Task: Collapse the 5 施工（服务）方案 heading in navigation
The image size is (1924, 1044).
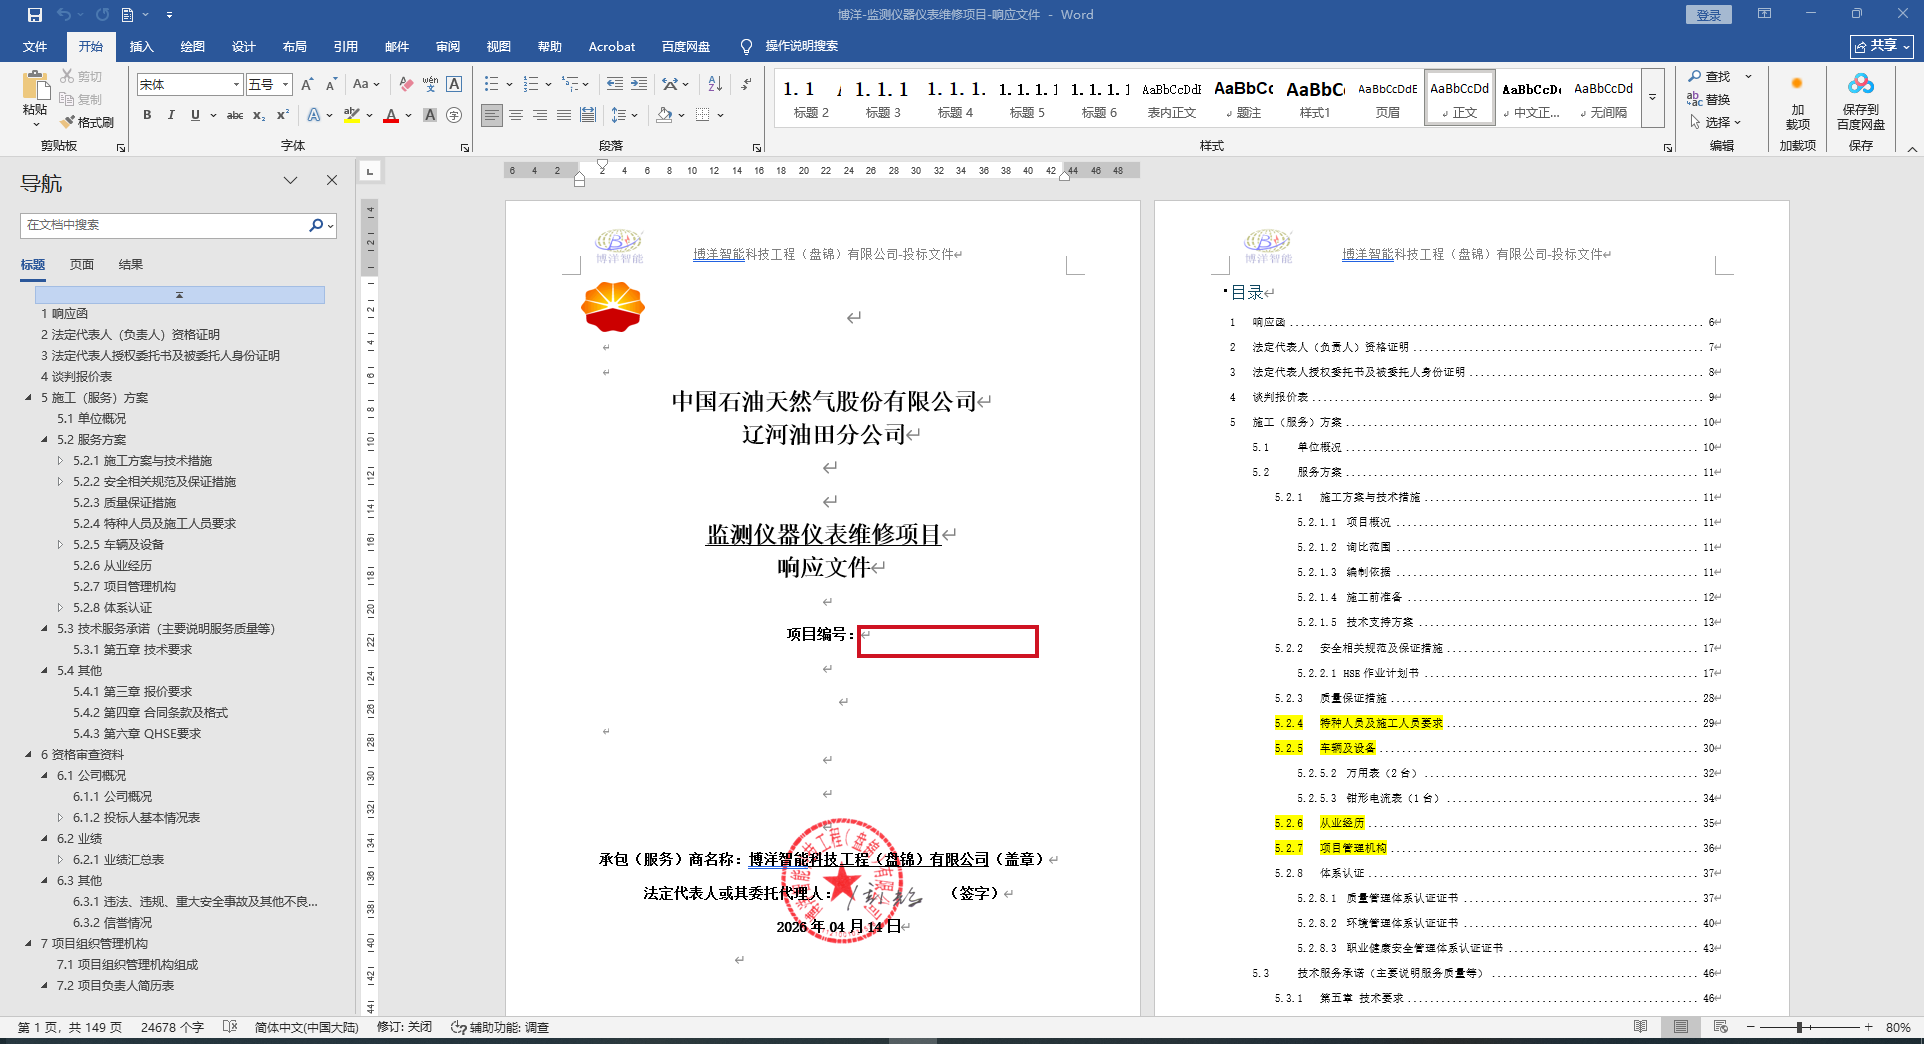Action: click(28, 398)
